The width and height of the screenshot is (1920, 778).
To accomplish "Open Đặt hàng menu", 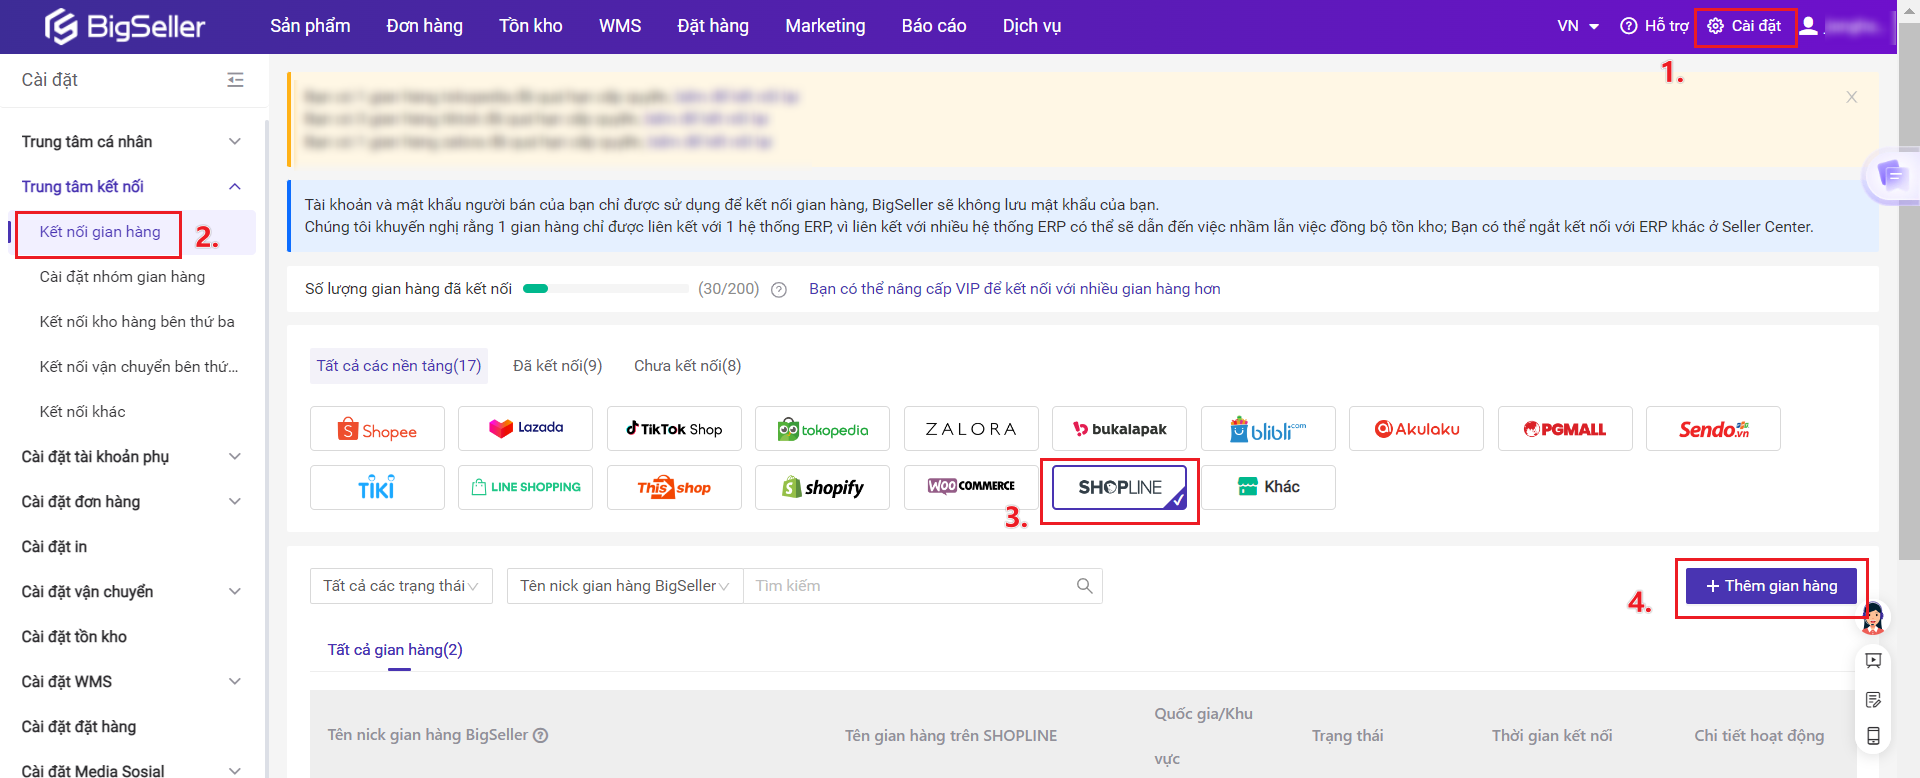I will pos(713,26).
